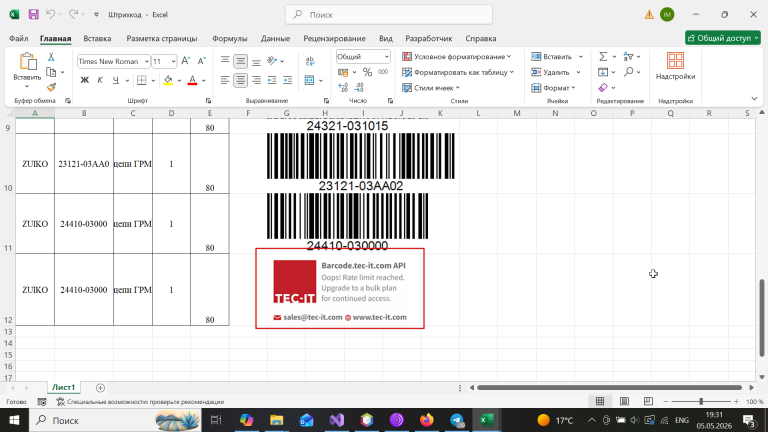
Task: Cut selection with scissors icon
Action: click(x=51, y=57)
